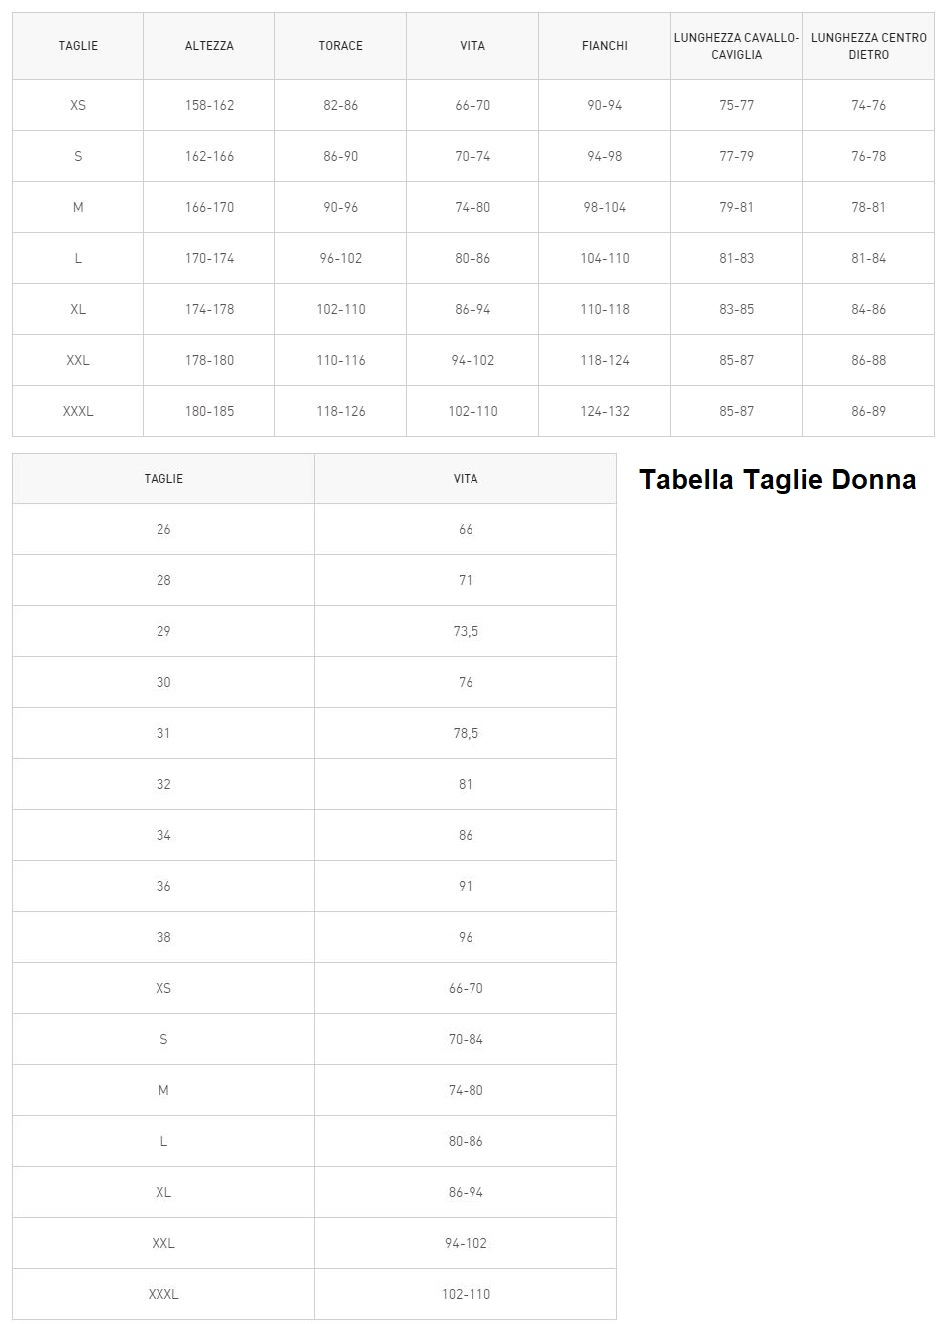Click the XXXL size in top table
This screenshot has width=951, height=1324.
pyautogui.click(x=78, y=411)
